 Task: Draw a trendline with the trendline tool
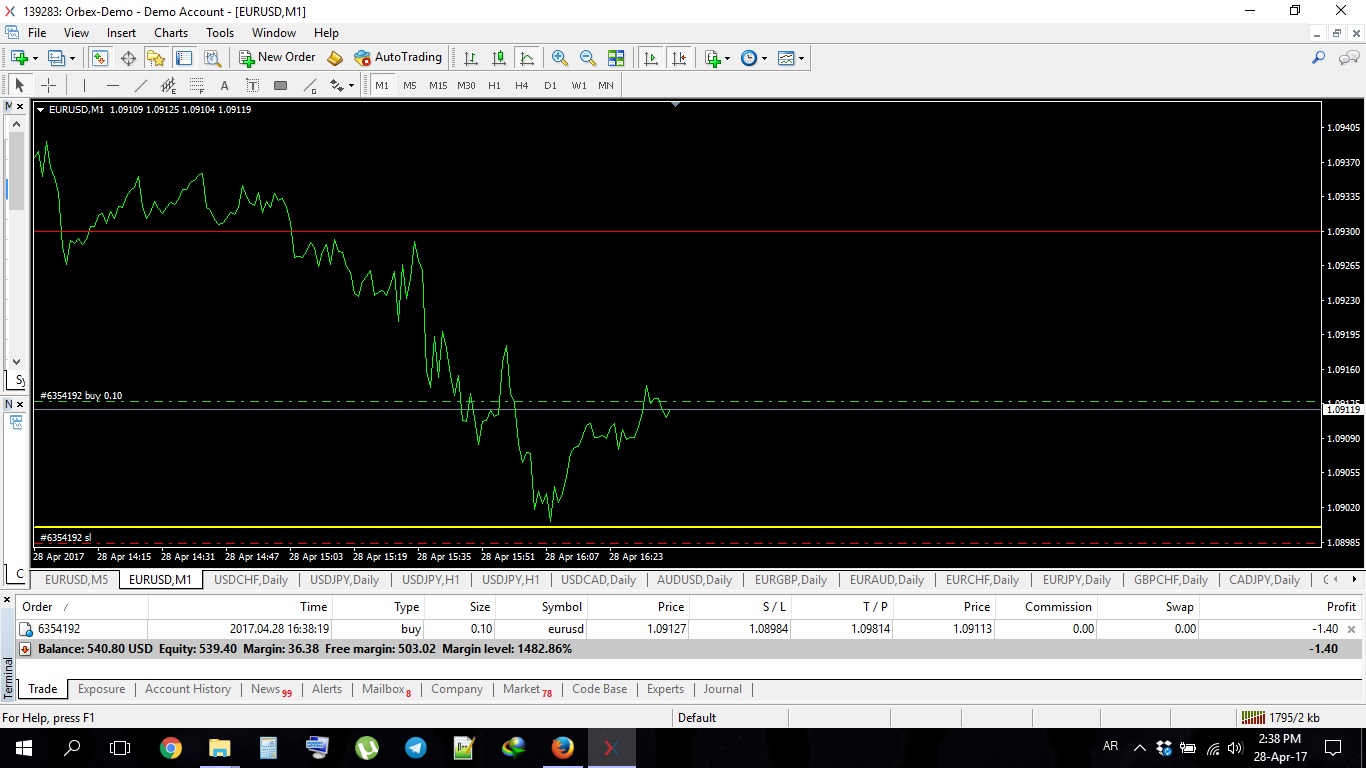point(141,86)
